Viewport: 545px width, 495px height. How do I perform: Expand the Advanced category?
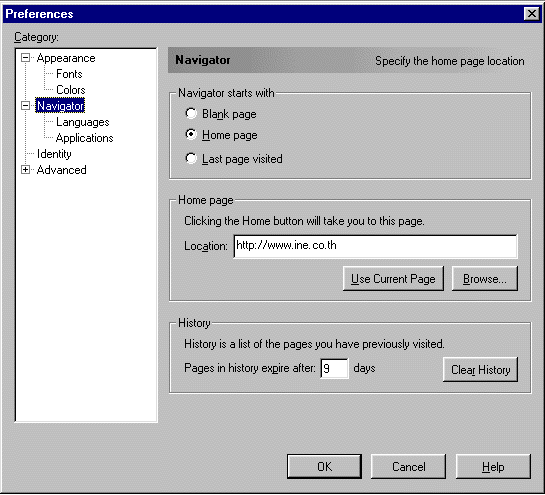[x=25, y=170]
